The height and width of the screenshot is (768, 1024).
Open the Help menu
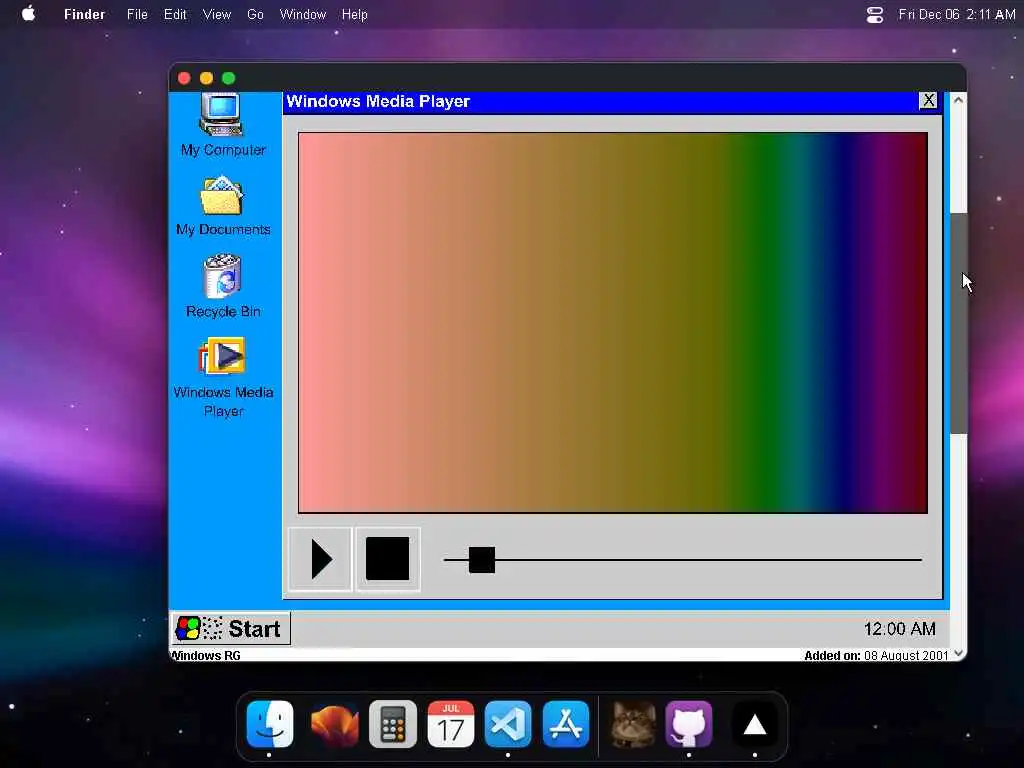pyautogui.click(x=355, y=14)
